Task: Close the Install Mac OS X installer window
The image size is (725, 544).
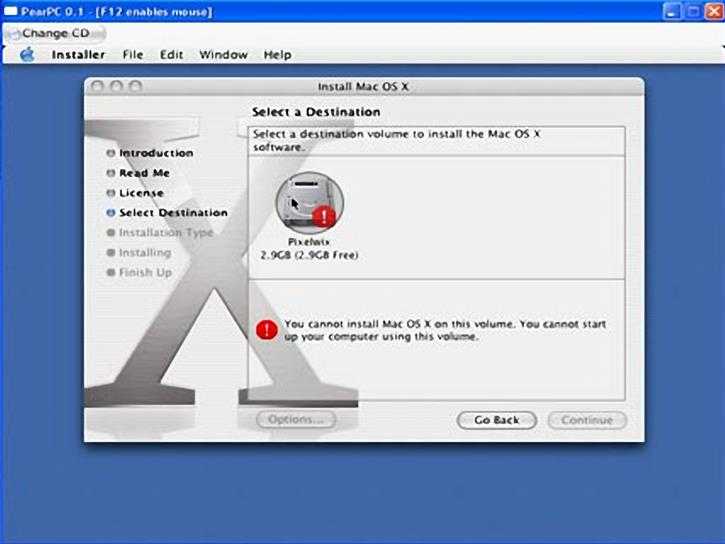Action: pos(97,86)
